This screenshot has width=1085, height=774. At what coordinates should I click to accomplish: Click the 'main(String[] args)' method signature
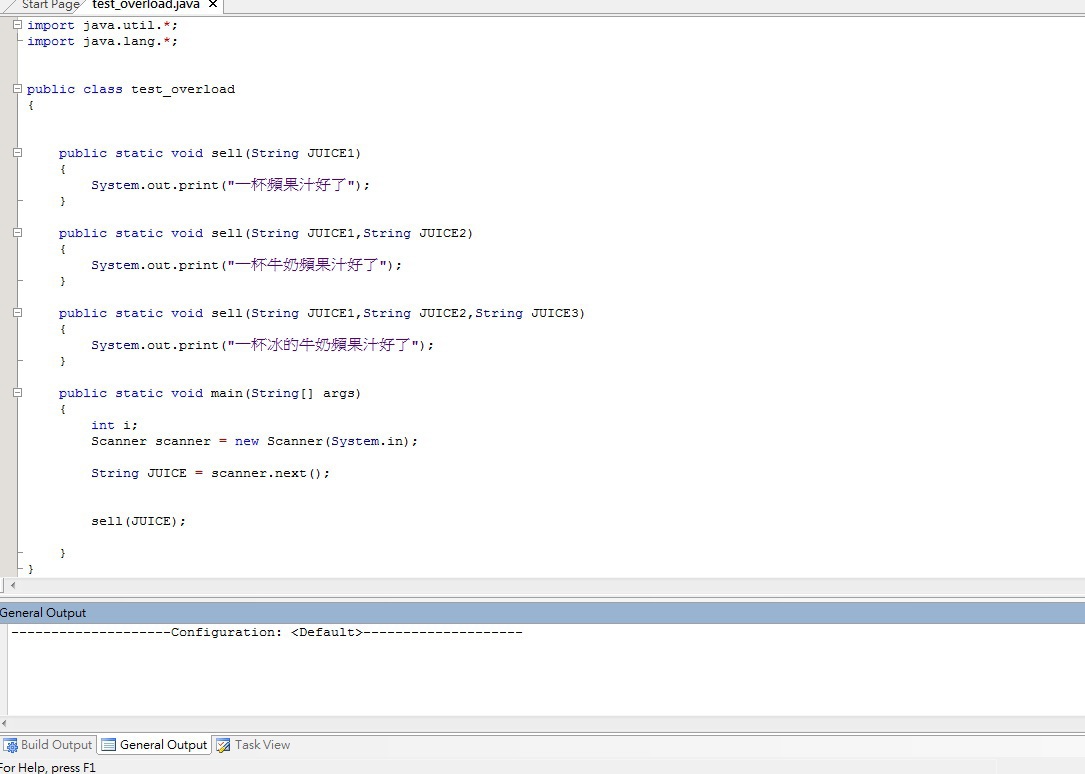[210, 393]
